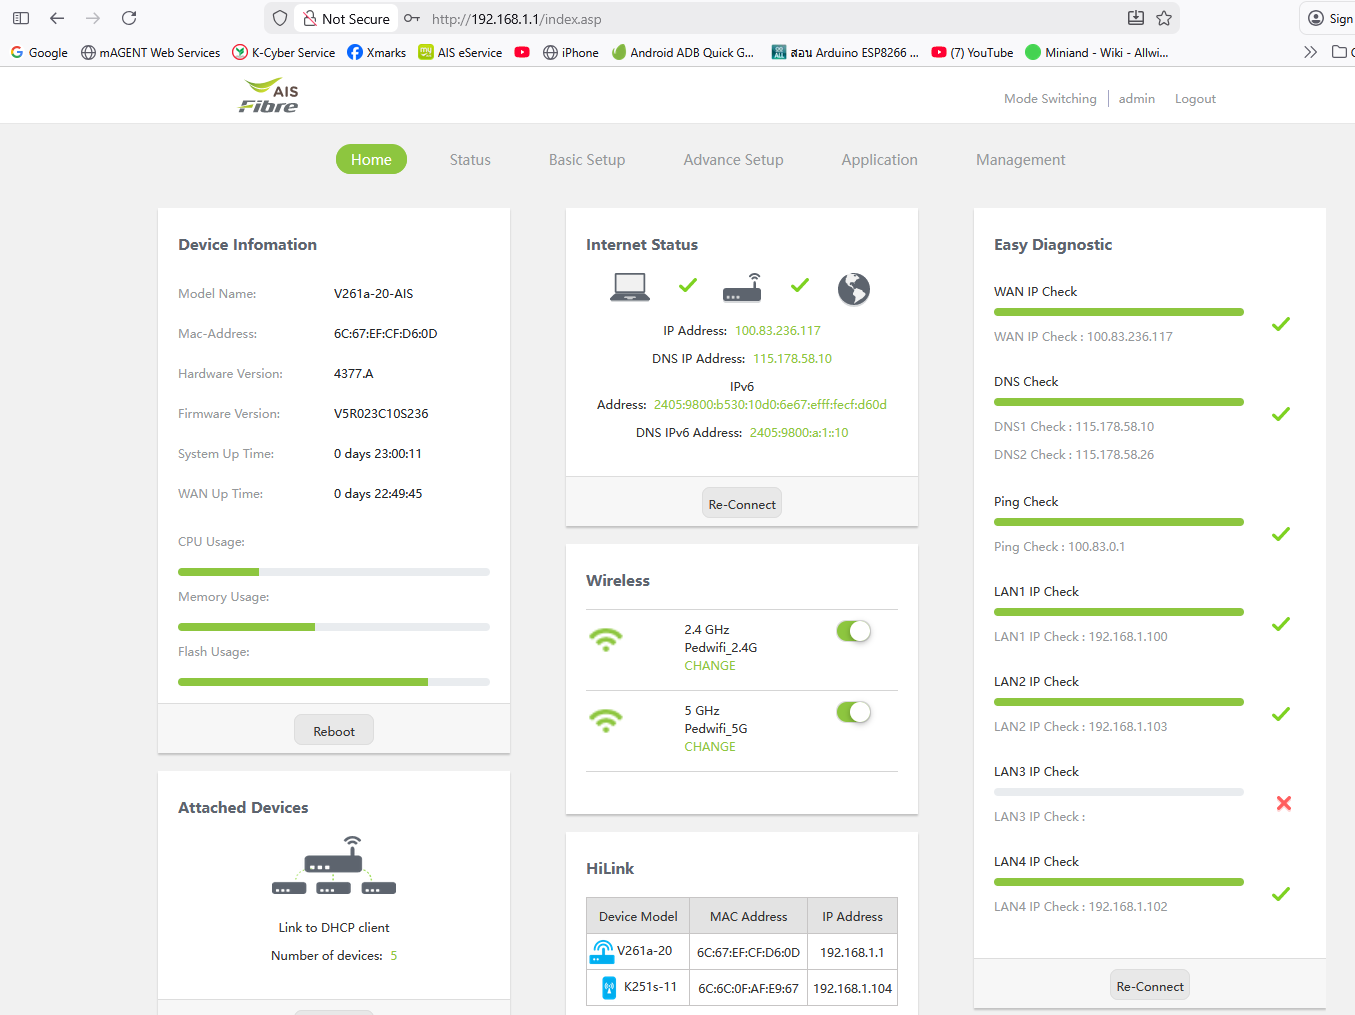Click the number of devices value 5
Viewport: 1355px width, 1015px height.
[394, 956]
